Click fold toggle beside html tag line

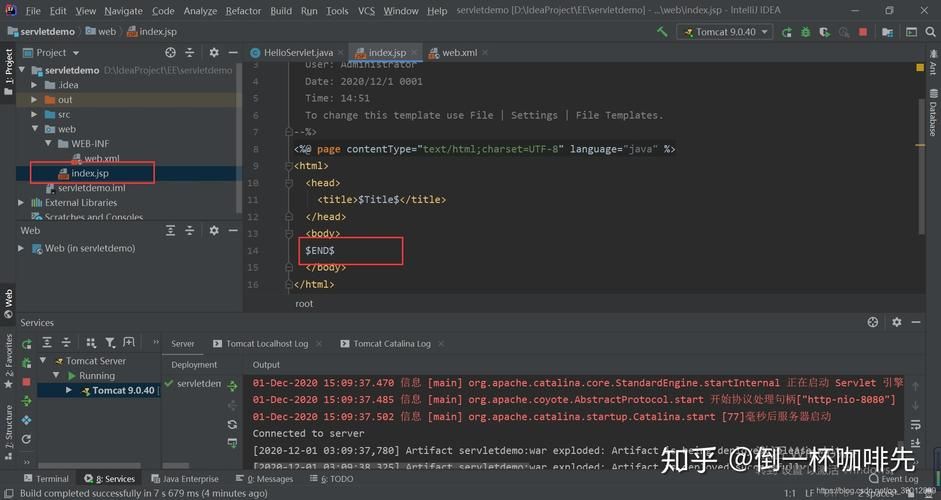289,166
